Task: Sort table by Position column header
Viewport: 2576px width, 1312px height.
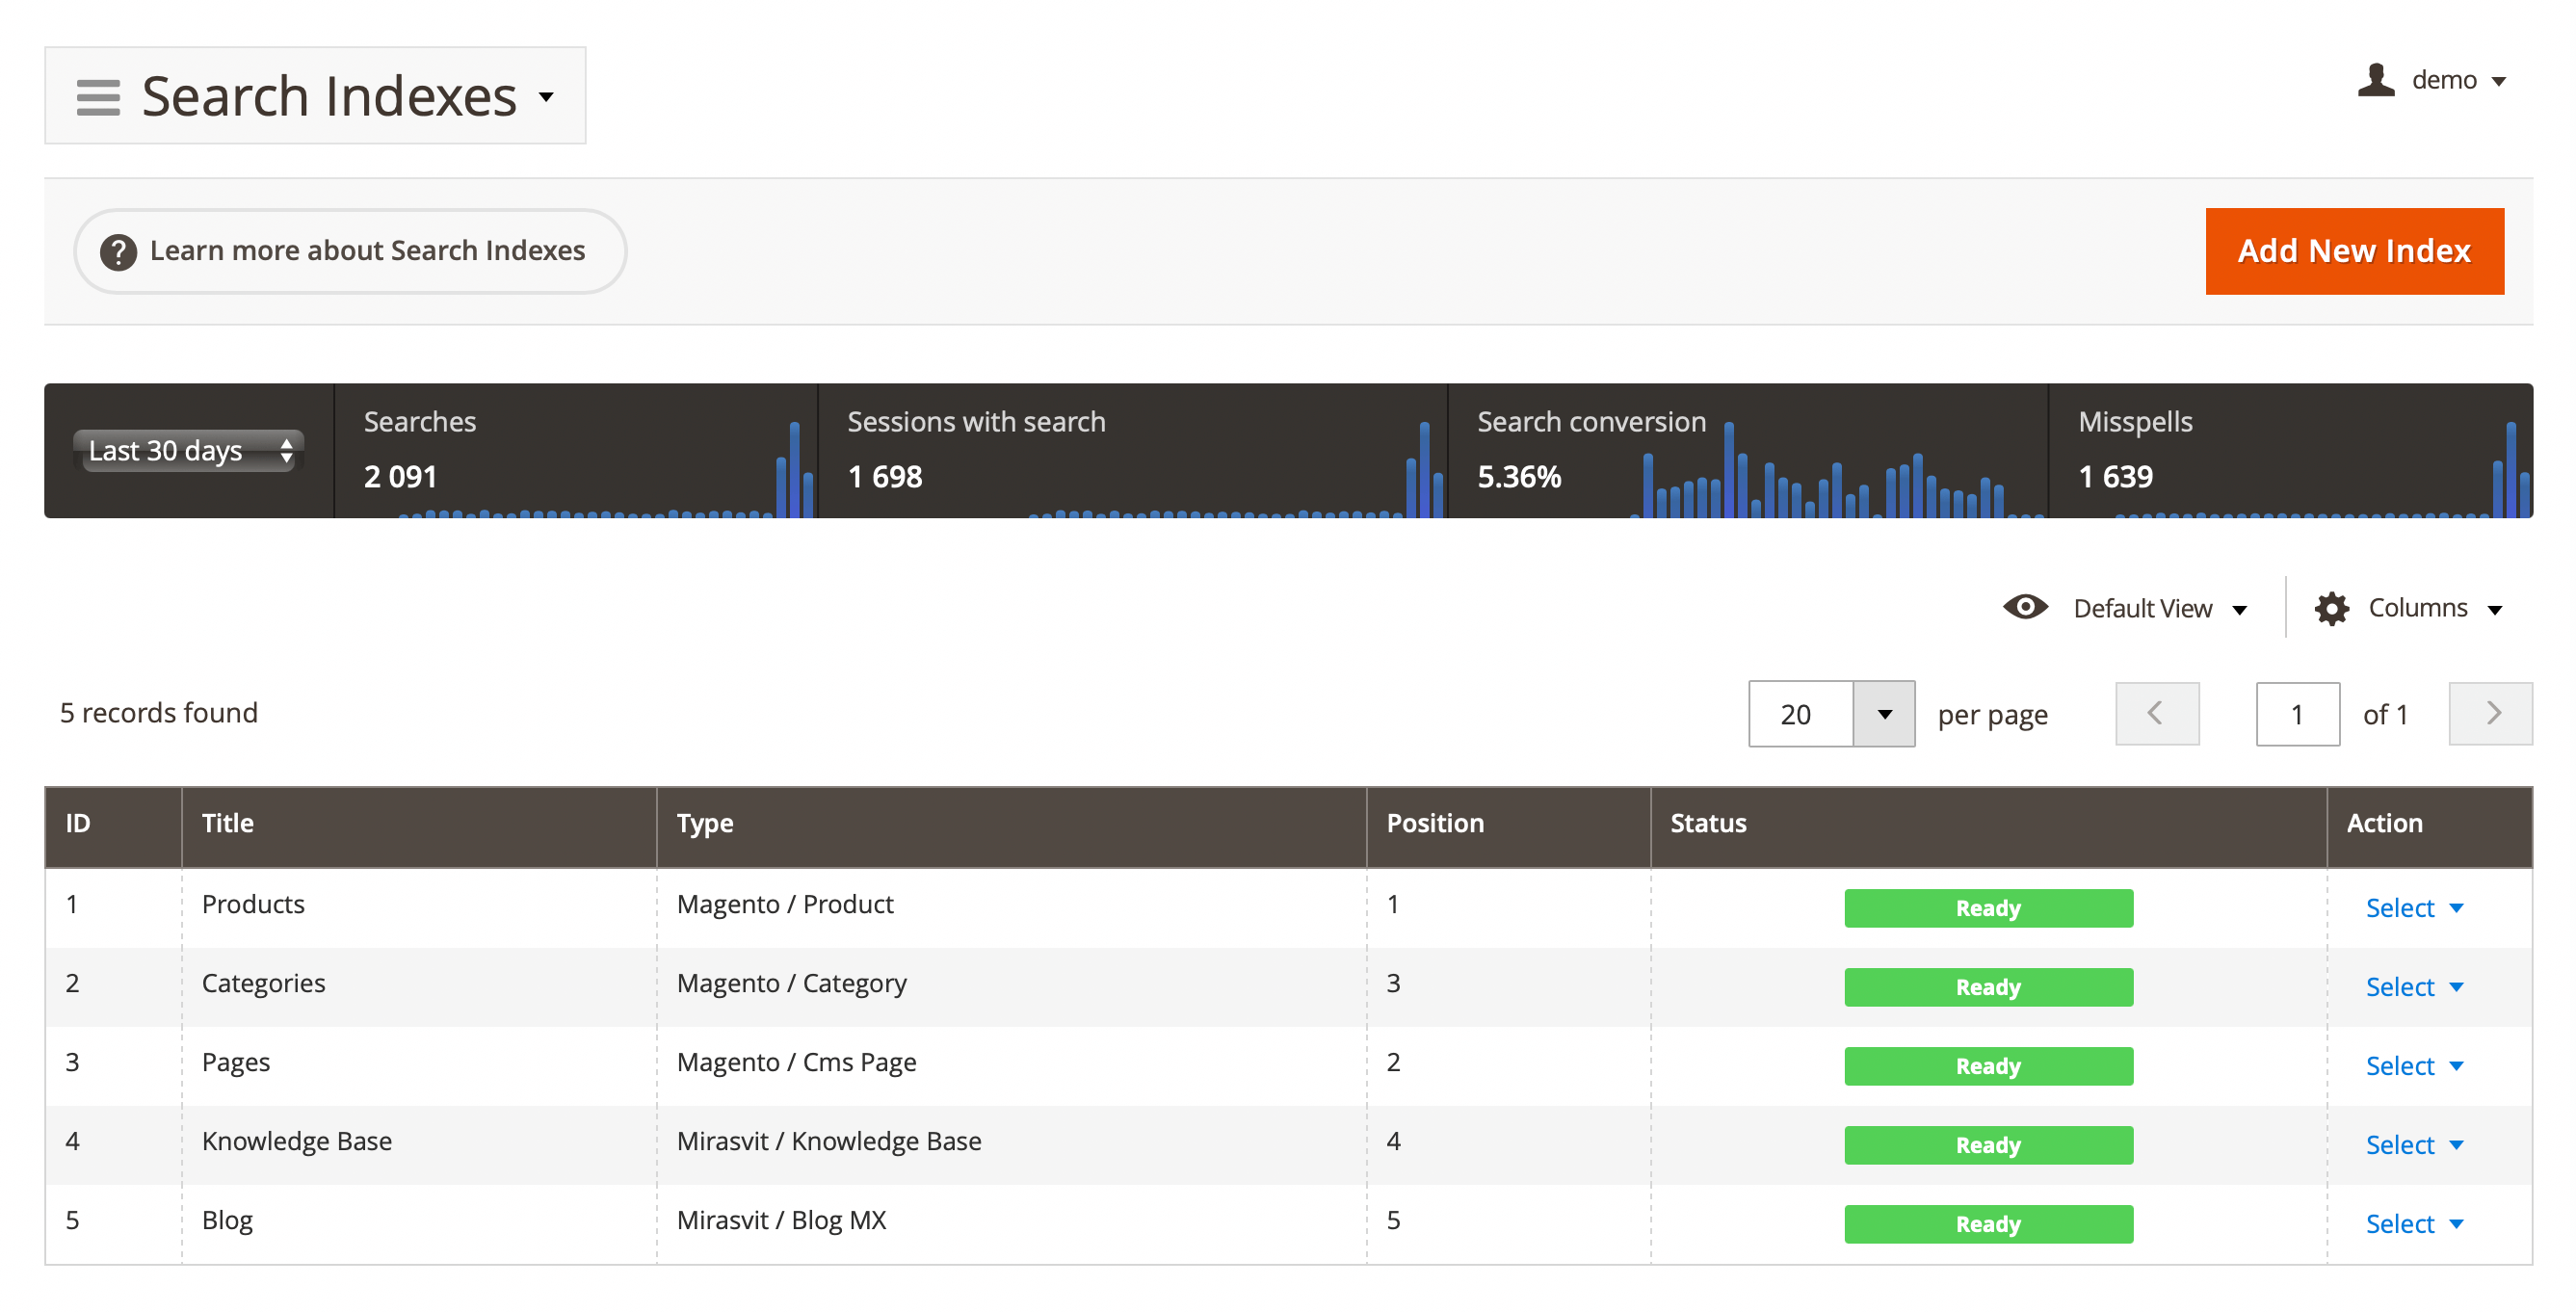Action: 1434,823
